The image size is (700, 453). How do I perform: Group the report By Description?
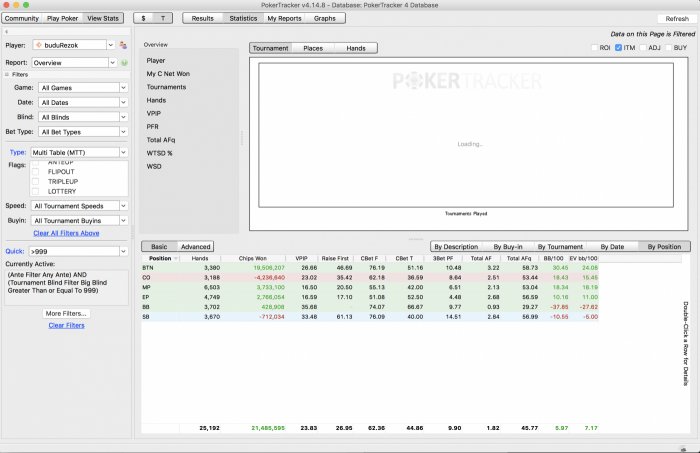click(x=456, y=247)
